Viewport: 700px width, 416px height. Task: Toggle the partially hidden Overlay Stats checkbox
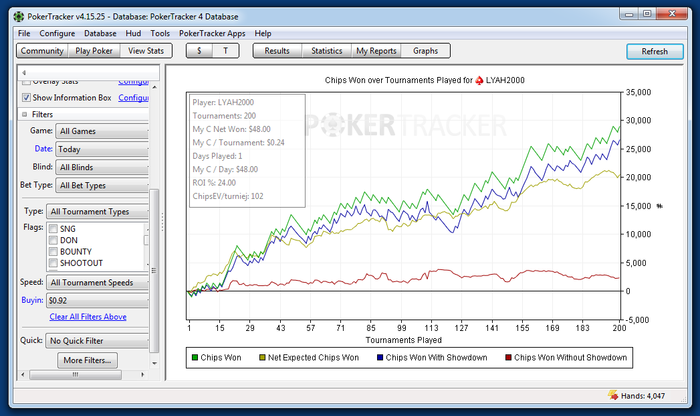click(x=26, y=82)
